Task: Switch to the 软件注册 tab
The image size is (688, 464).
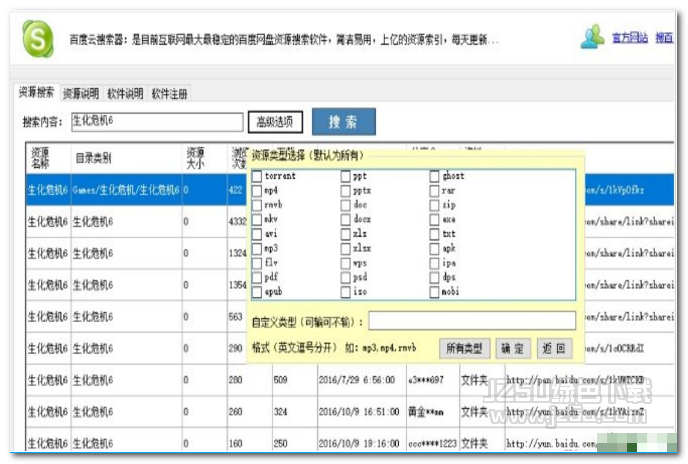Action: tap(169, 94)
